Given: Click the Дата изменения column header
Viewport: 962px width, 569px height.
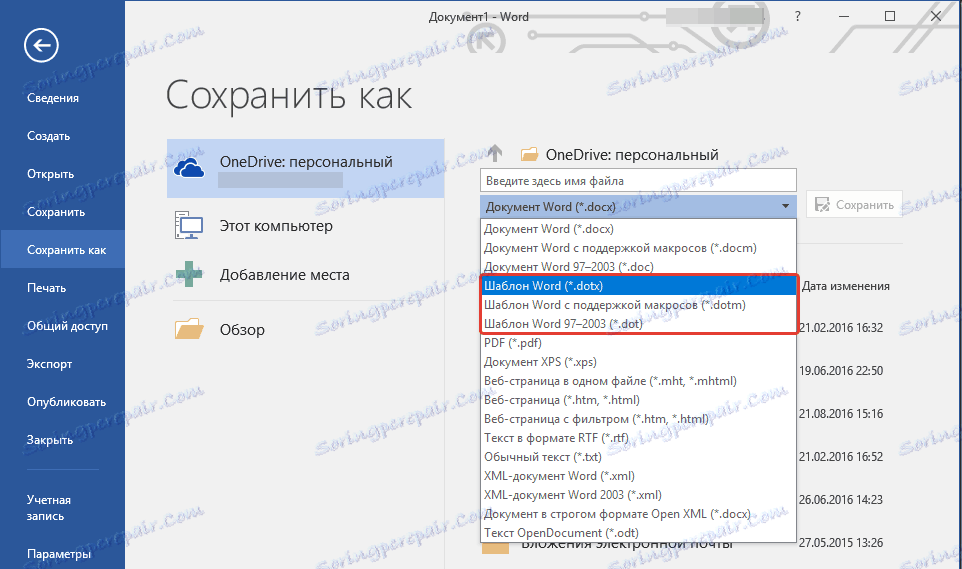Looking at the screenshot, I should coord(845,286).
